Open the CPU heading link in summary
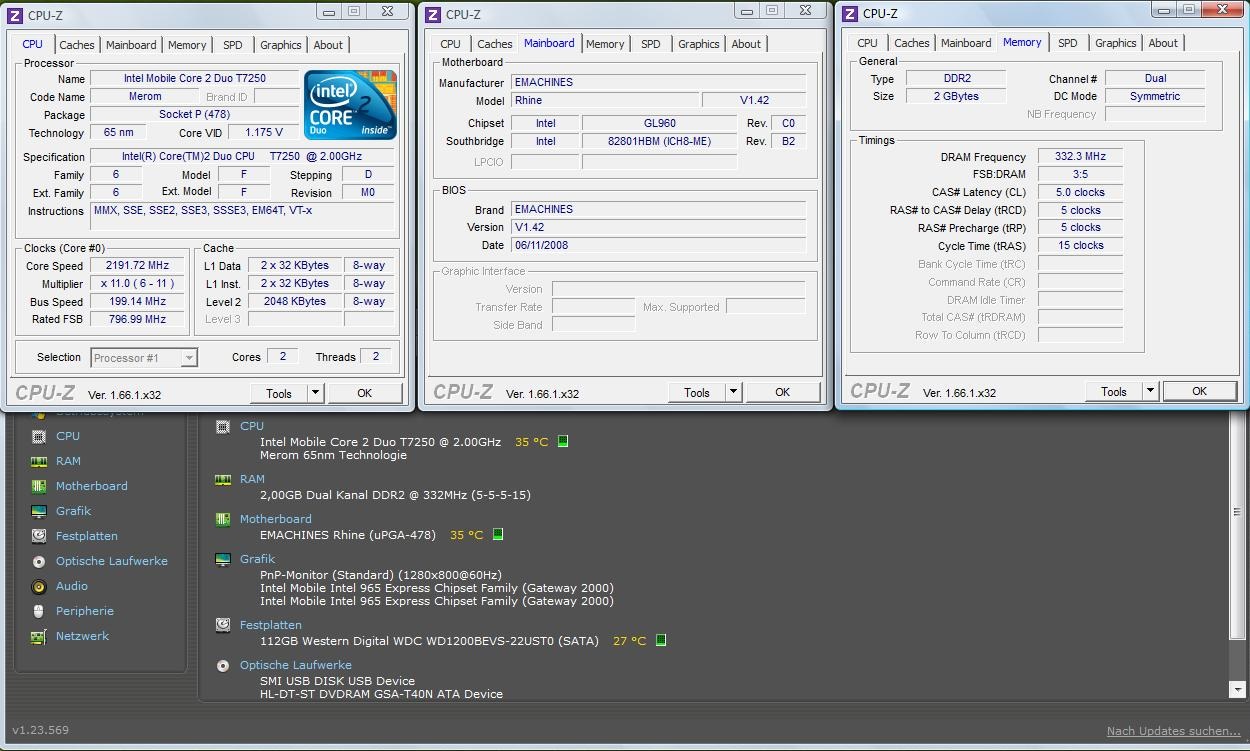The height and width of the screenshot is (751, 1250). click(x=252, y=426)
